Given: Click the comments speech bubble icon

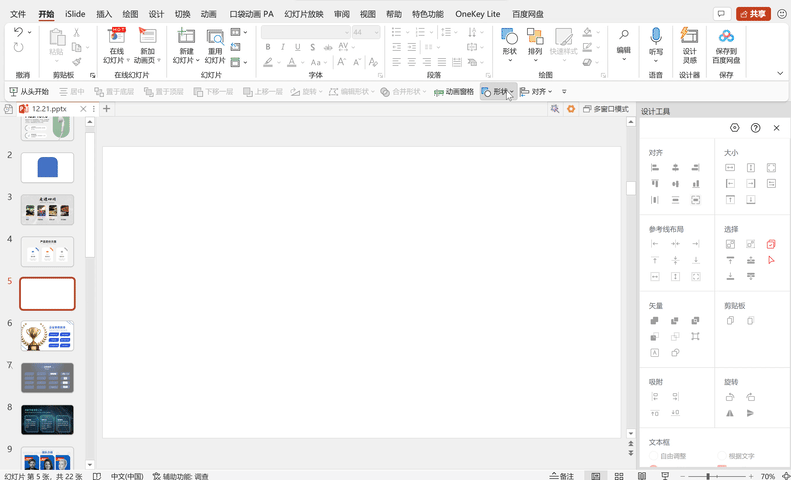Looking at the screenshot, I should point(722,14).
